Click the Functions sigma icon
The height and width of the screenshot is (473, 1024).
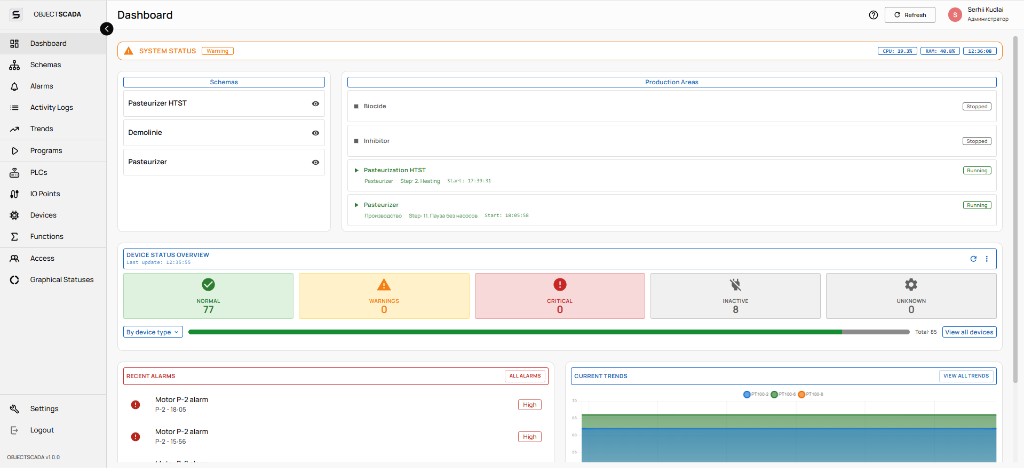pyautogui.click(x=14, y=236)
